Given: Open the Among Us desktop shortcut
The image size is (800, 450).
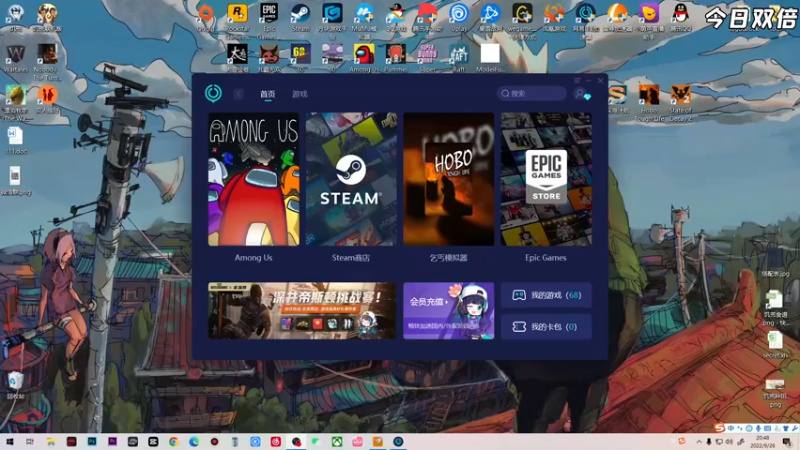Looking at the screenshot, I should click(x=364, y=58).
